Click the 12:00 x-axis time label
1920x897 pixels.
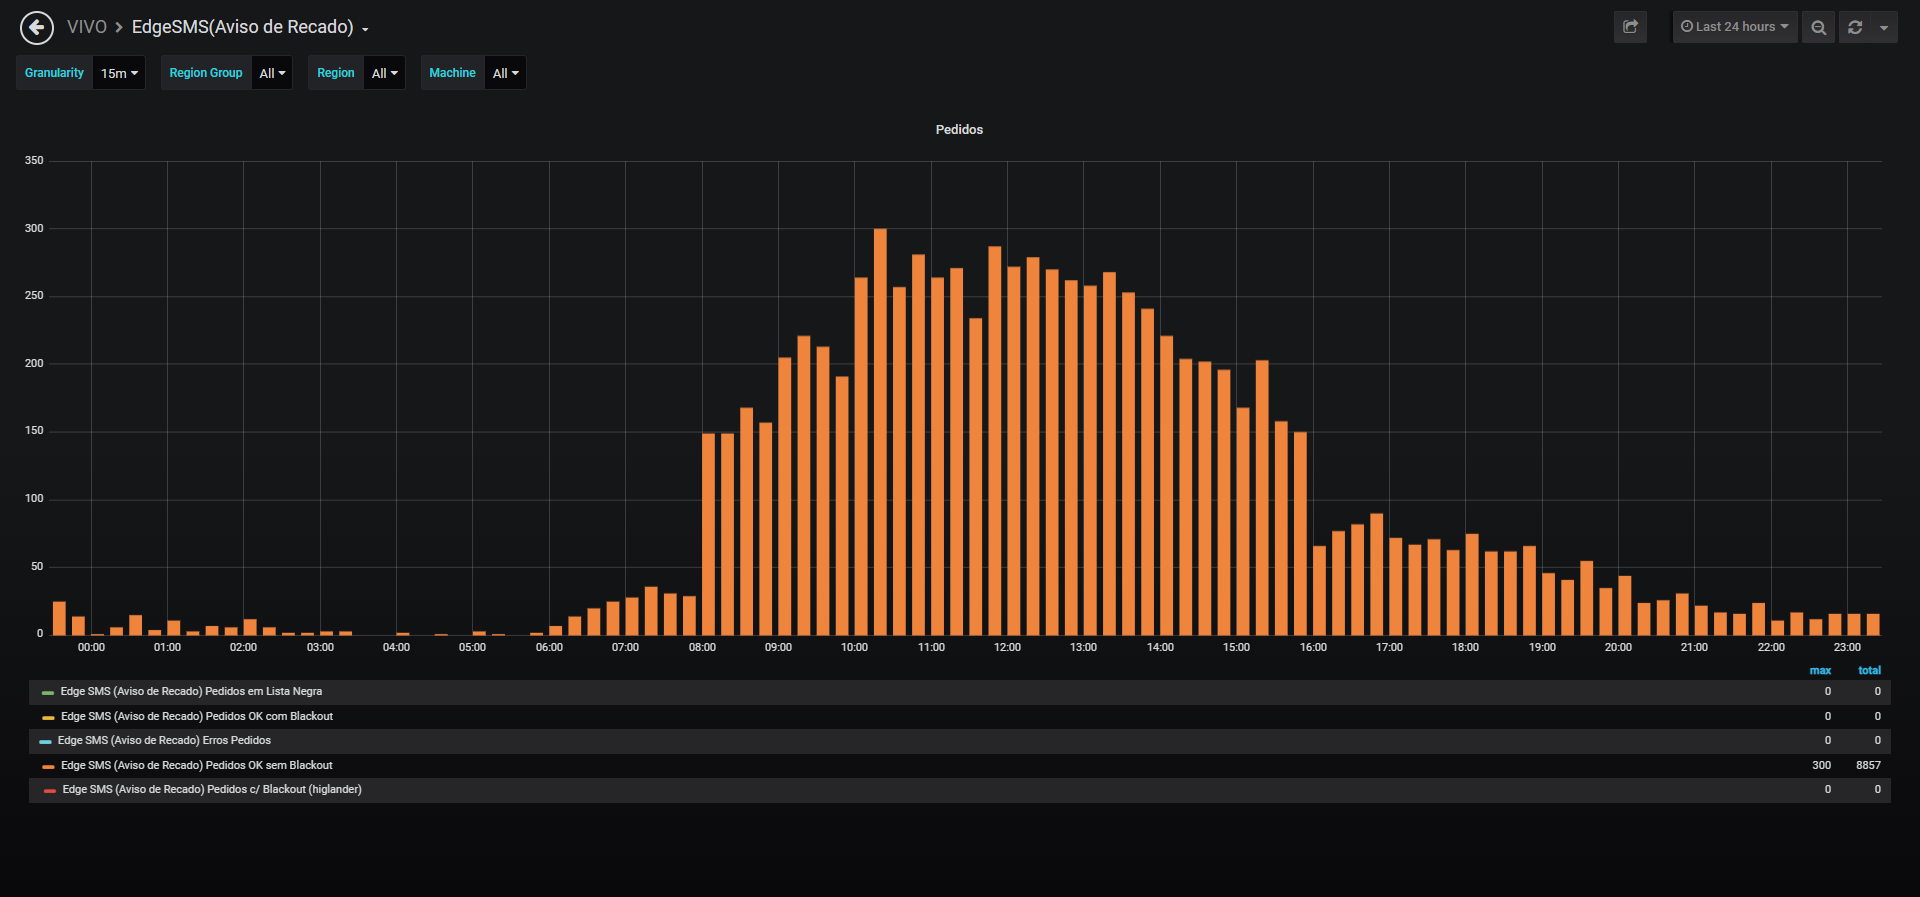point(1007,647)
